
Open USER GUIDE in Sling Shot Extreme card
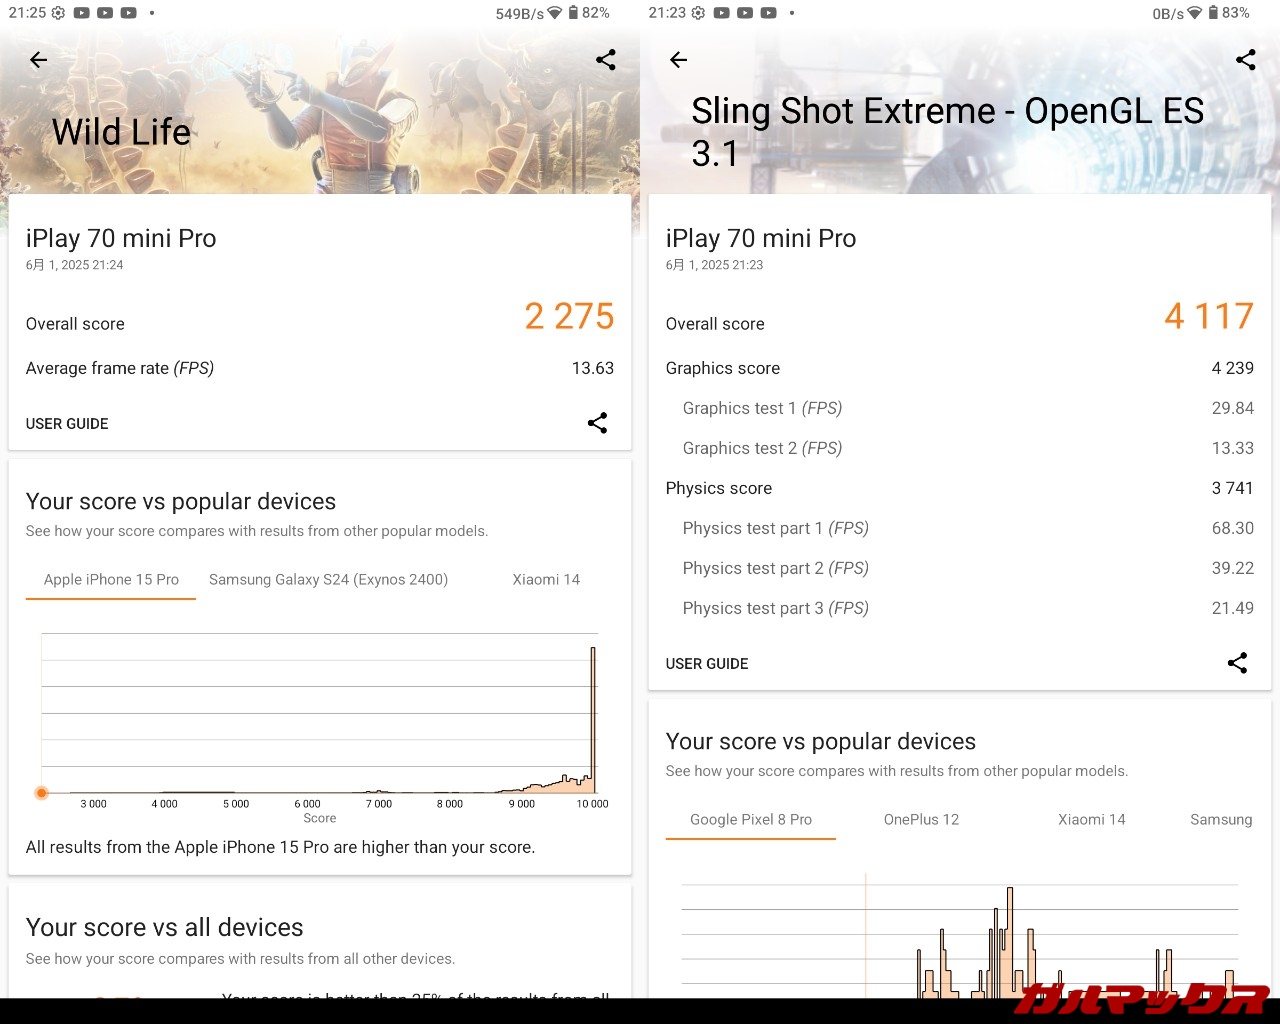pyautogui.click(x=707, y=664)
